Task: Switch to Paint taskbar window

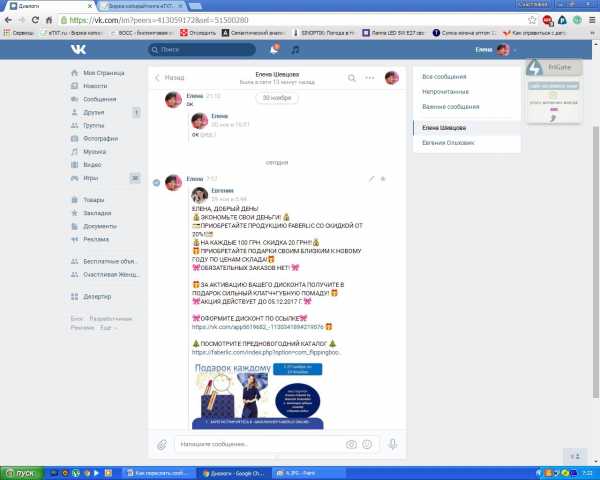Action: click(x=308, y=473)
